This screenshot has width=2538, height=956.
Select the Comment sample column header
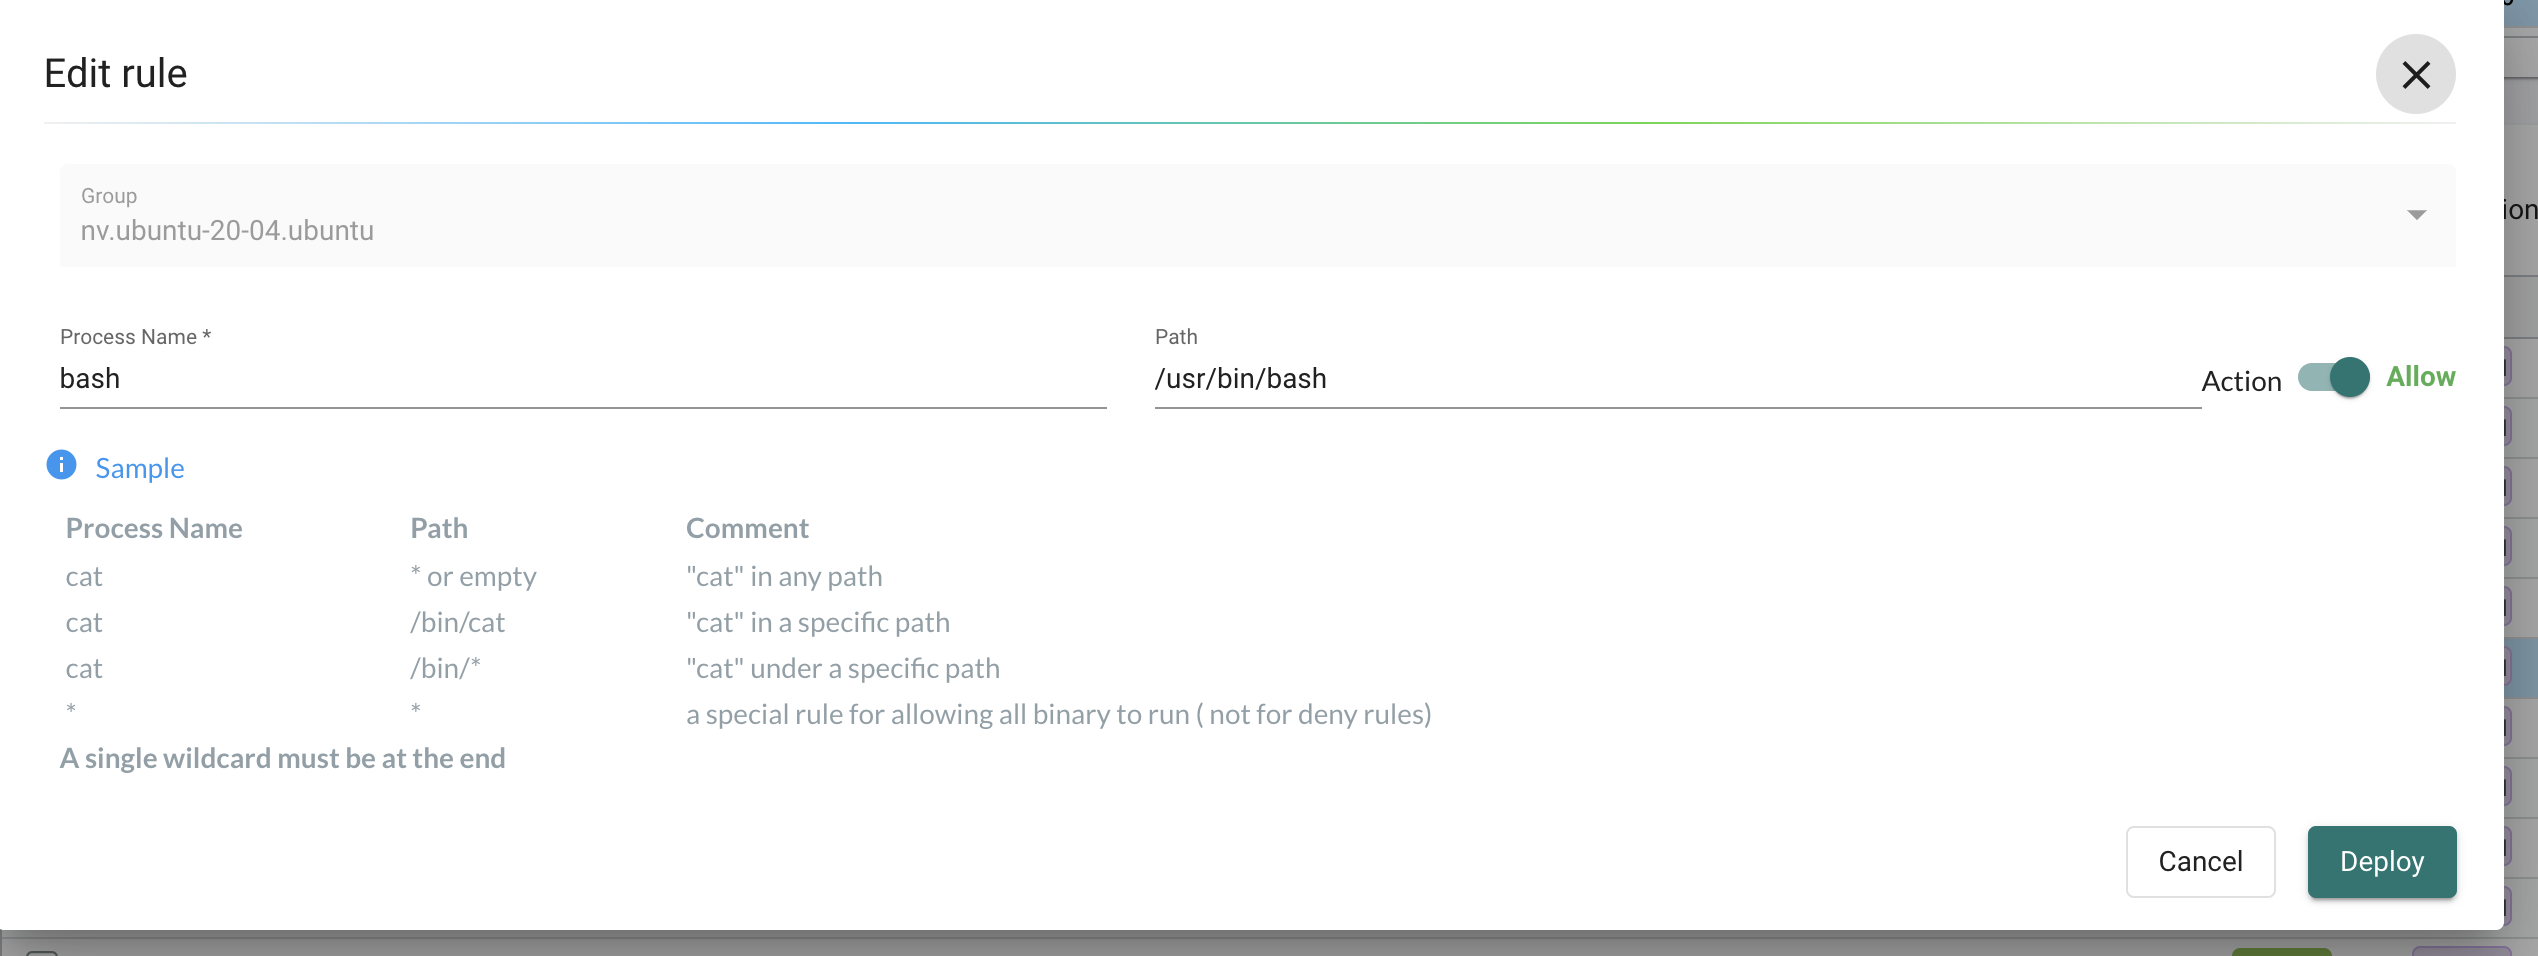click(747, 528)
